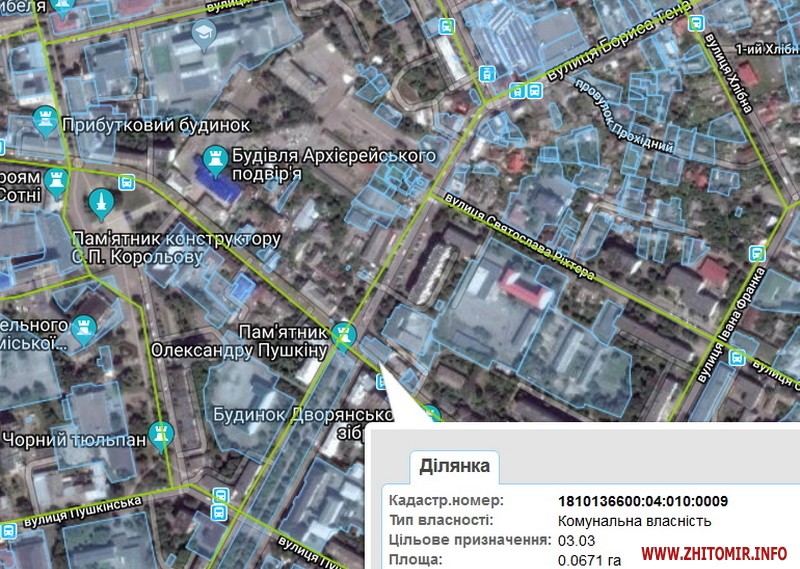
Task: Click the вулиця Святослава Ріхтера street label
Action: click(x=521, y=232)
